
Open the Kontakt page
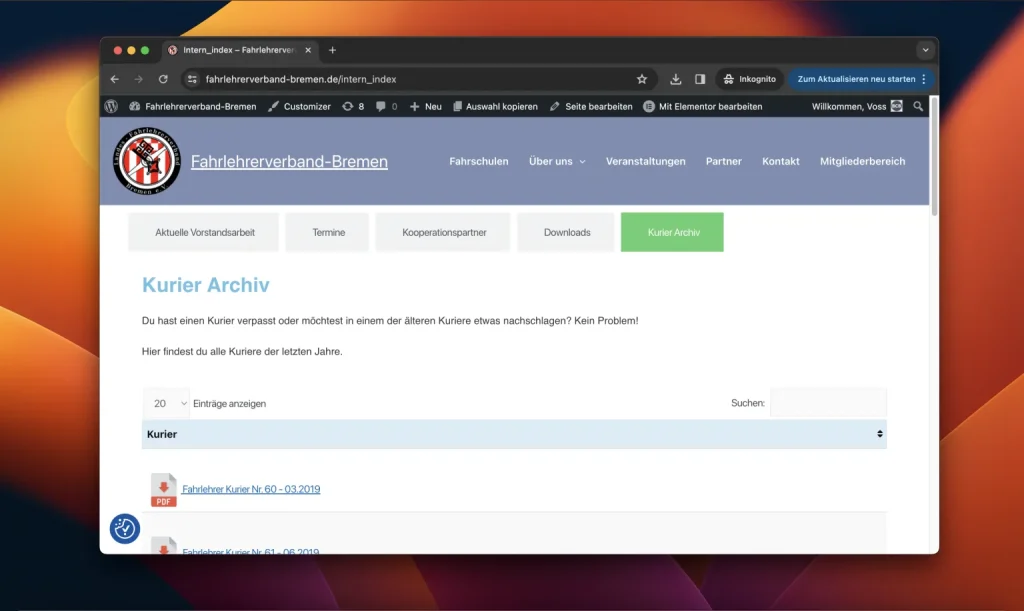click(x=780, y=161)
